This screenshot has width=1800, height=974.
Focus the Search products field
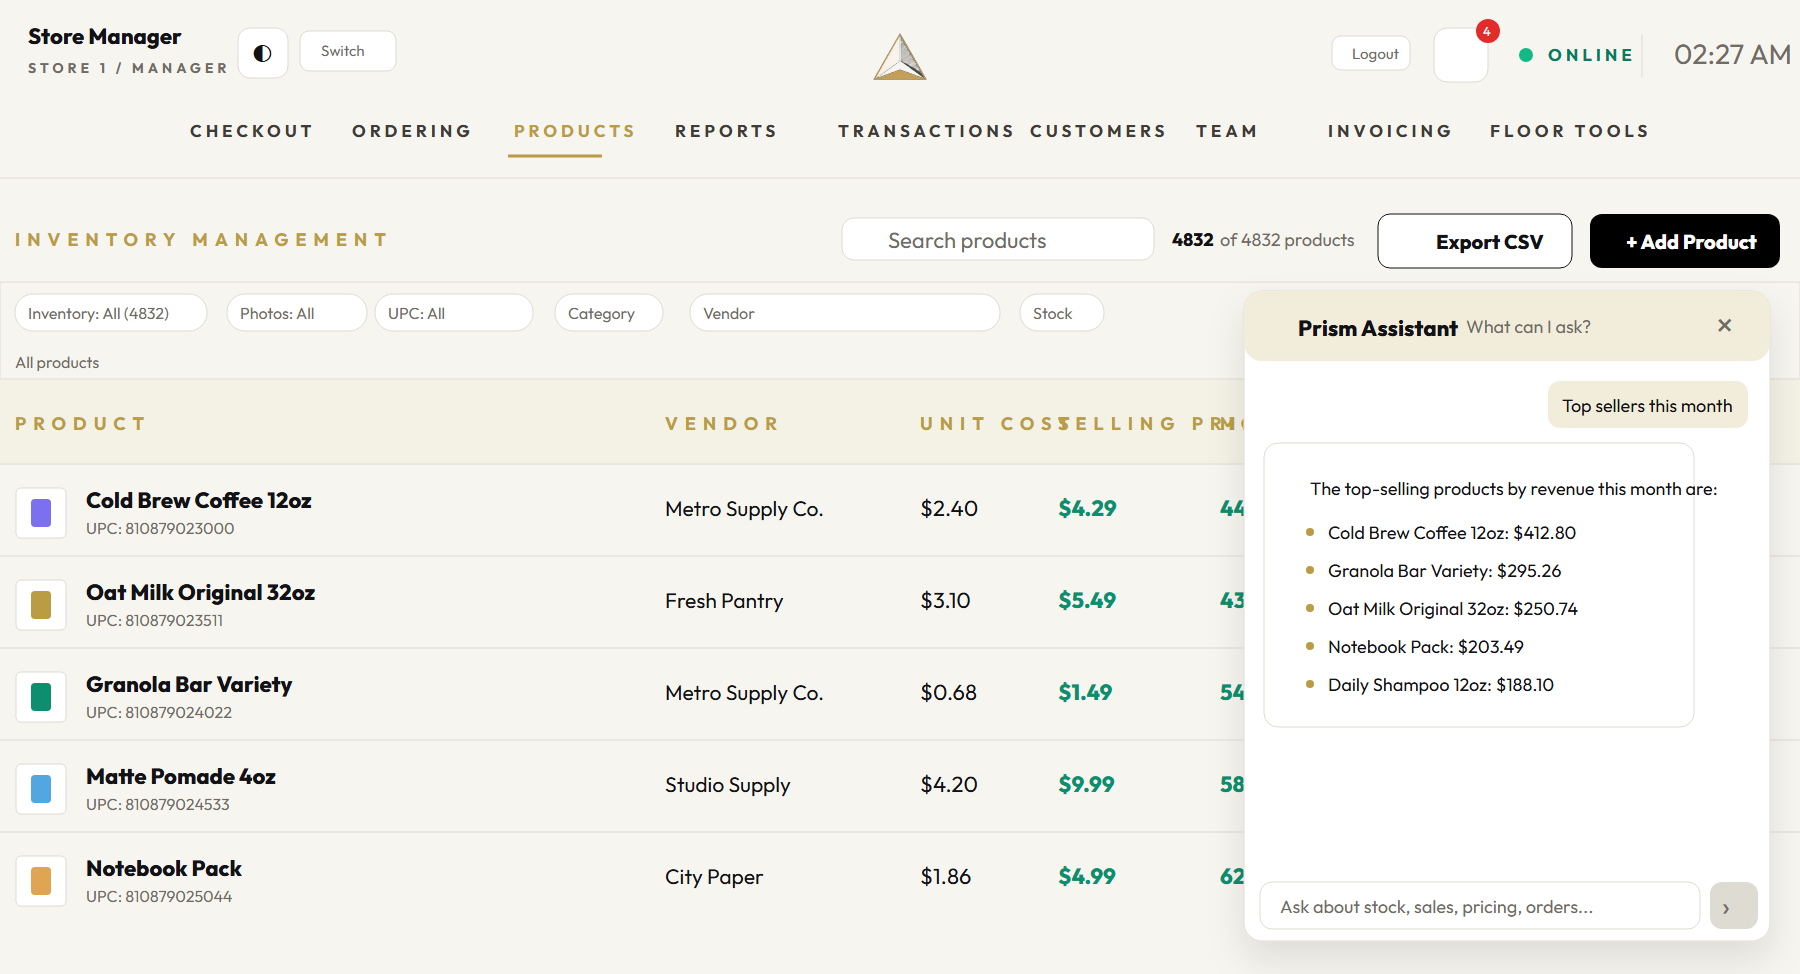(x=997, y=240)
